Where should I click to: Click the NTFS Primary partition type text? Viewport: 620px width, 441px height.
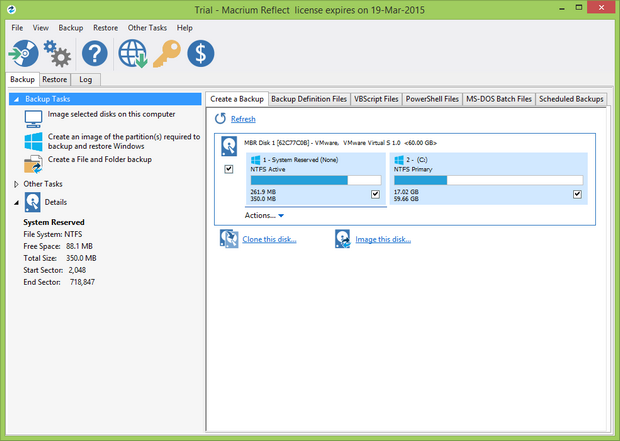[413, 169]
